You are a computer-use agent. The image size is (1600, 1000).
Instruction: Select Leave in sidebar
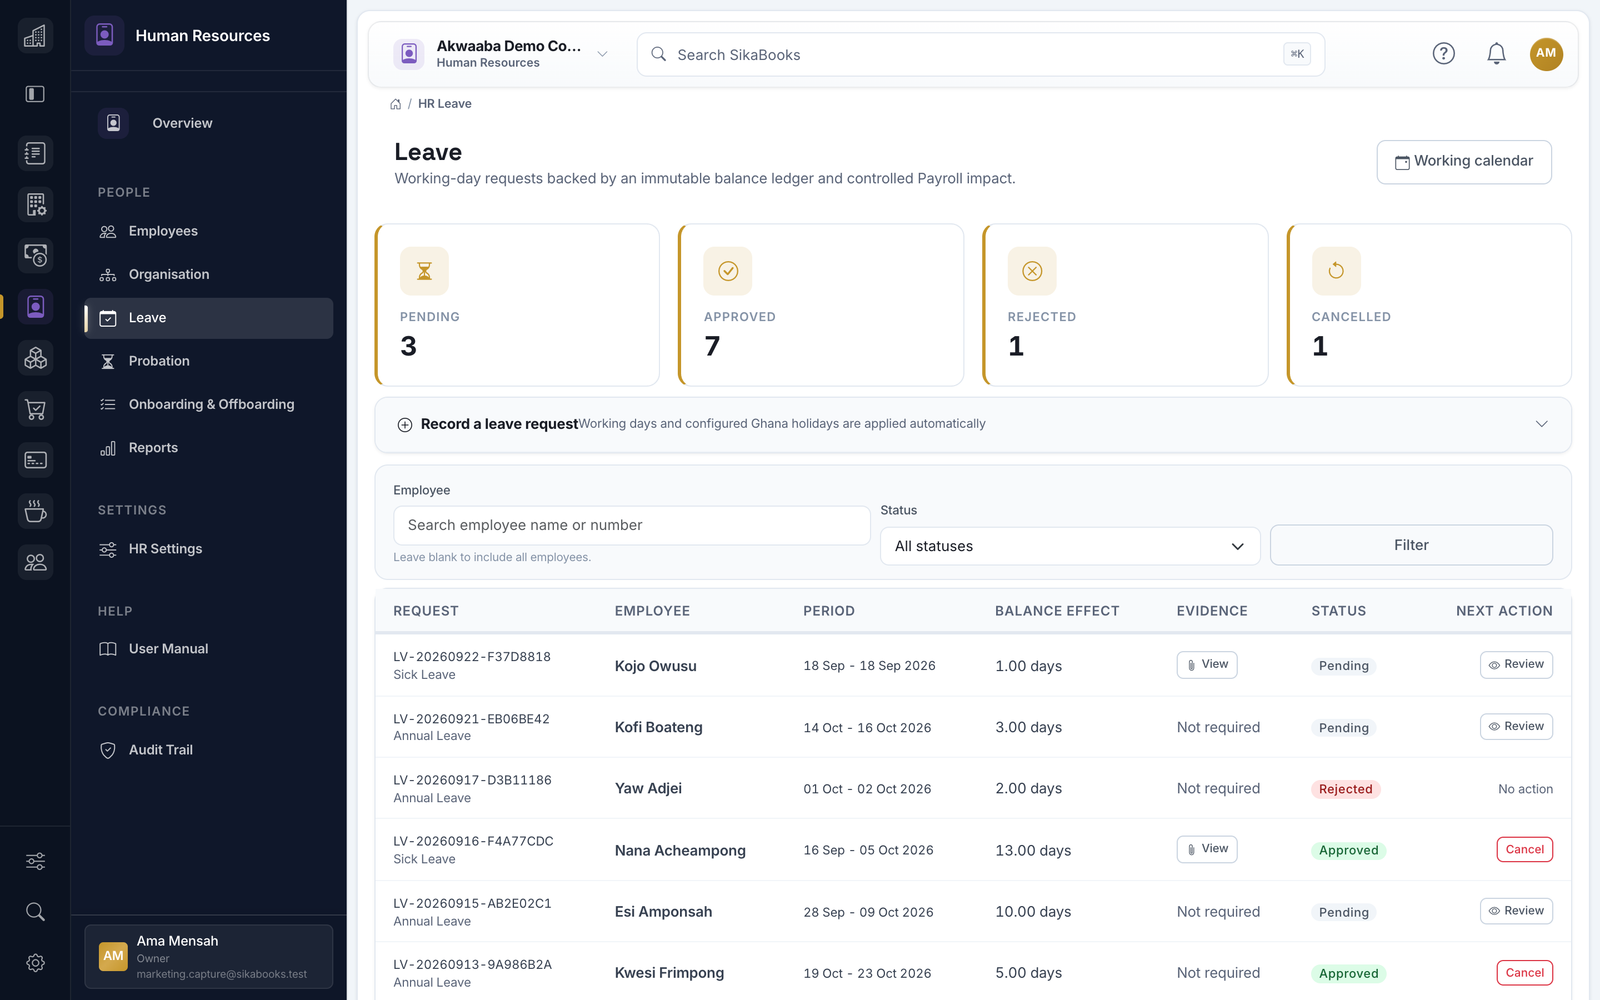(x=209, y=318)
